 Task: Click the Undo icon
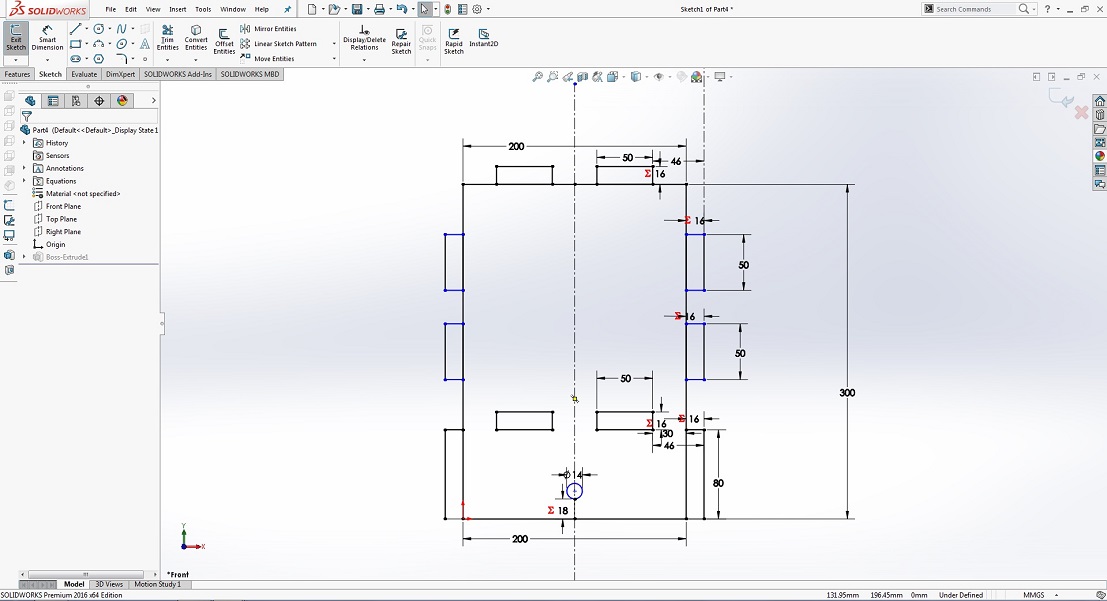pyautogui.click(x=402, y=9)
